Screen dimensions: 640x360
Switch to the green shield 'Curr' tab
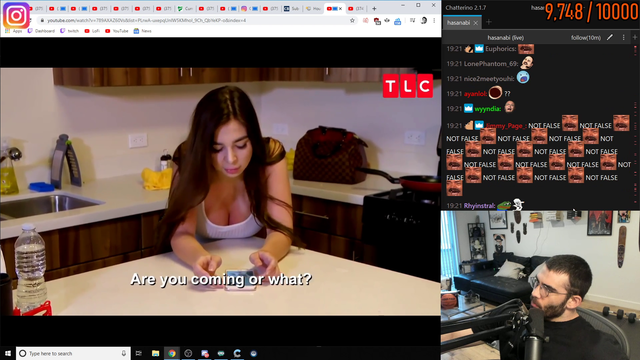click(185, 9)
